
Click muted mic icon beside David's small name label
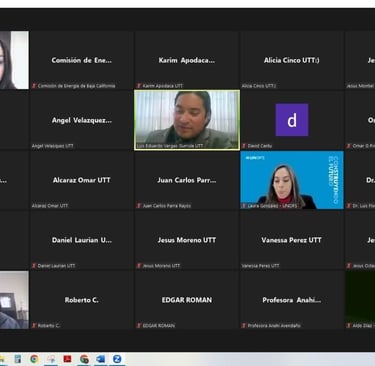pyautogui.click(x=244, y=146)
